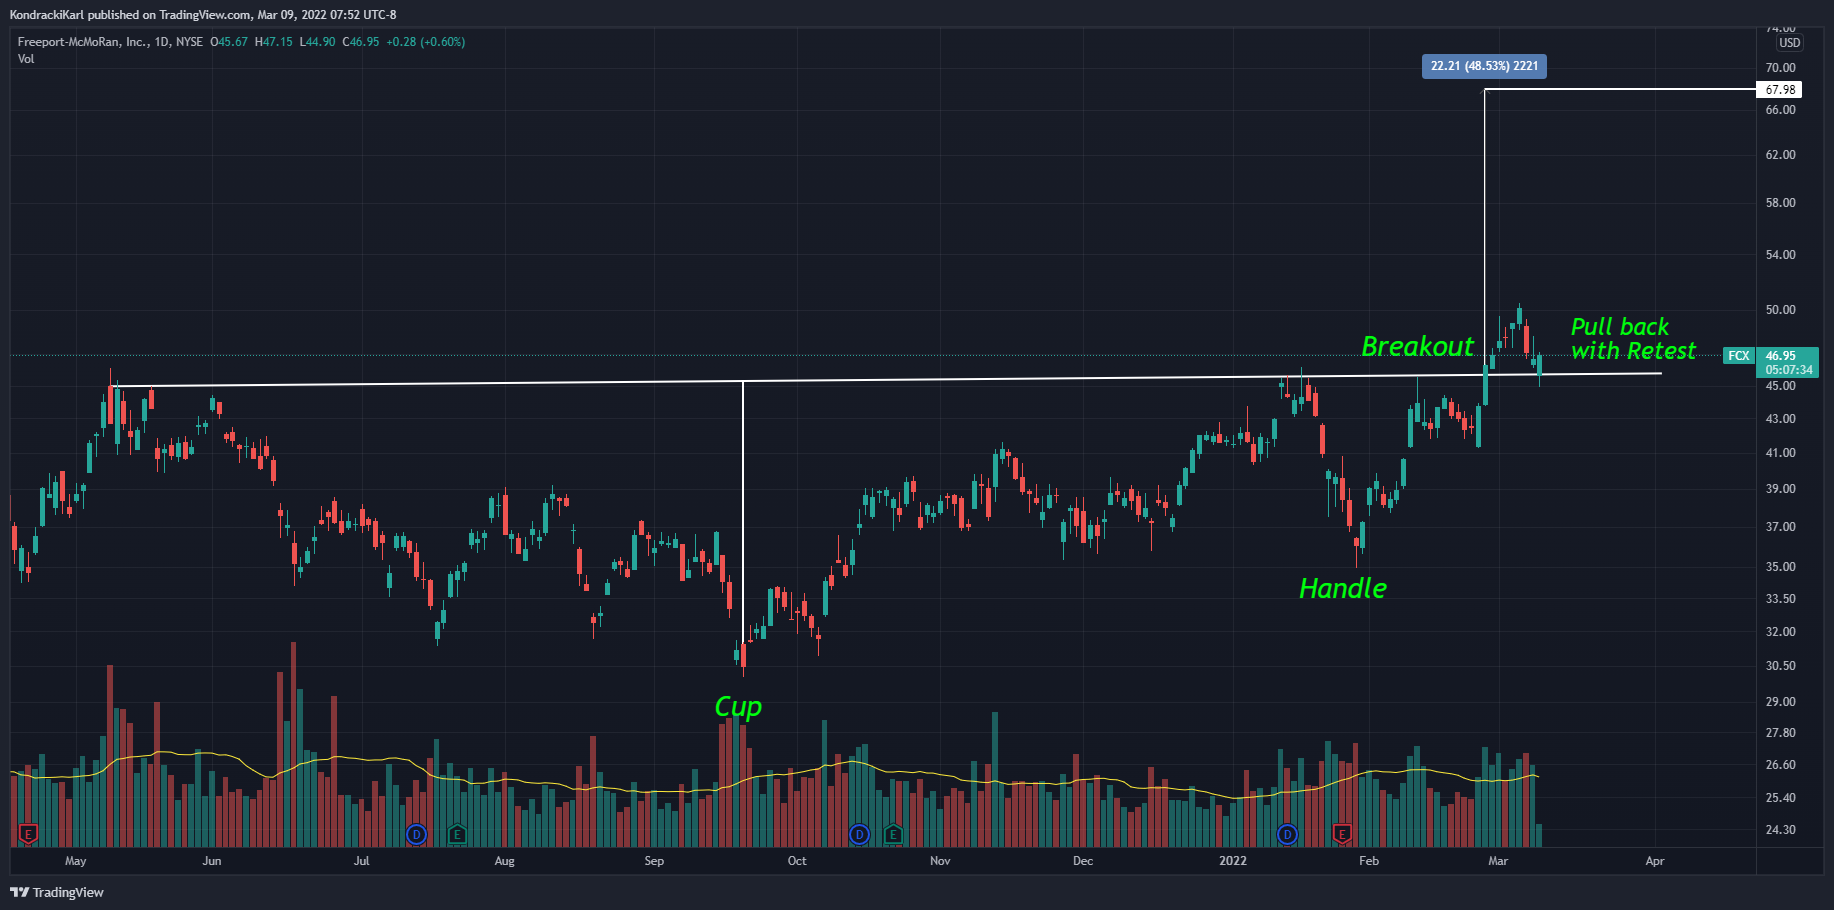The height and width of the screenshot is (910, 1834).
Task: Click the USD currency label on price axis
Action: (1789, 43)
